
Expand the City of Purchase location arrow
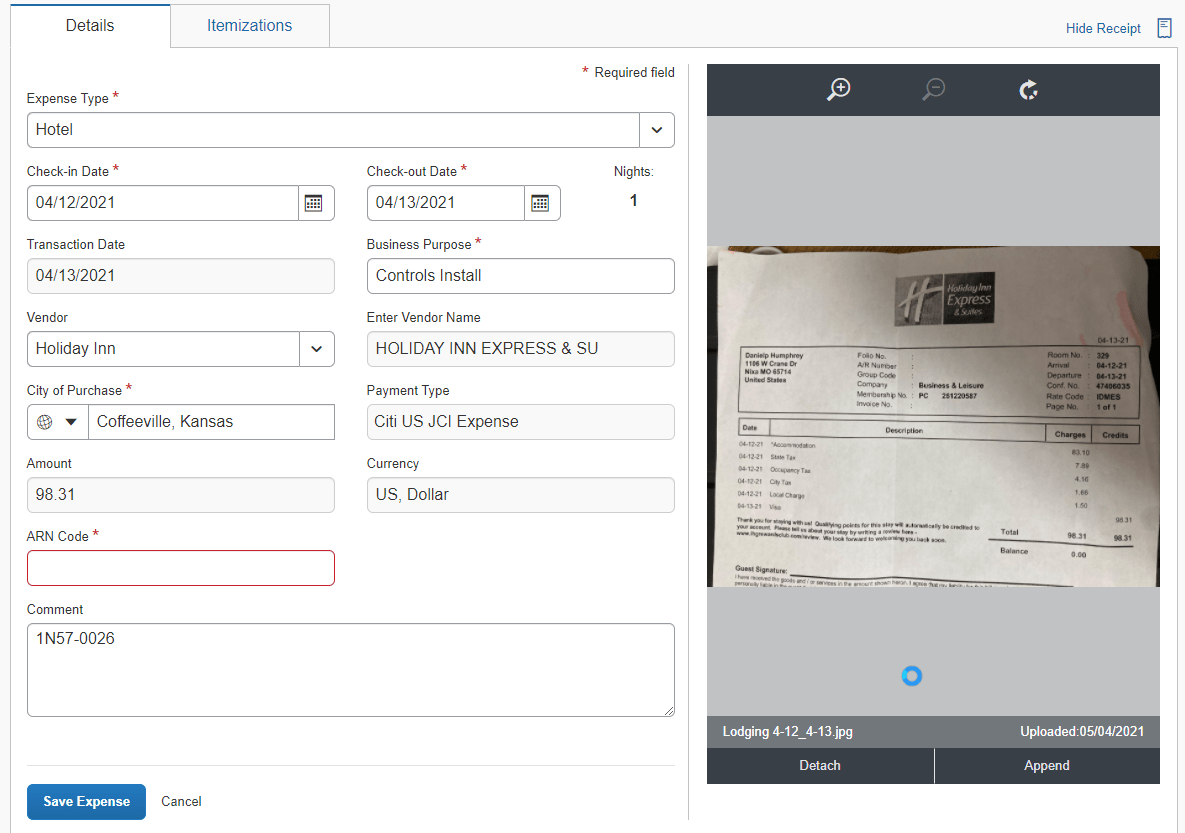coord(71,422)
